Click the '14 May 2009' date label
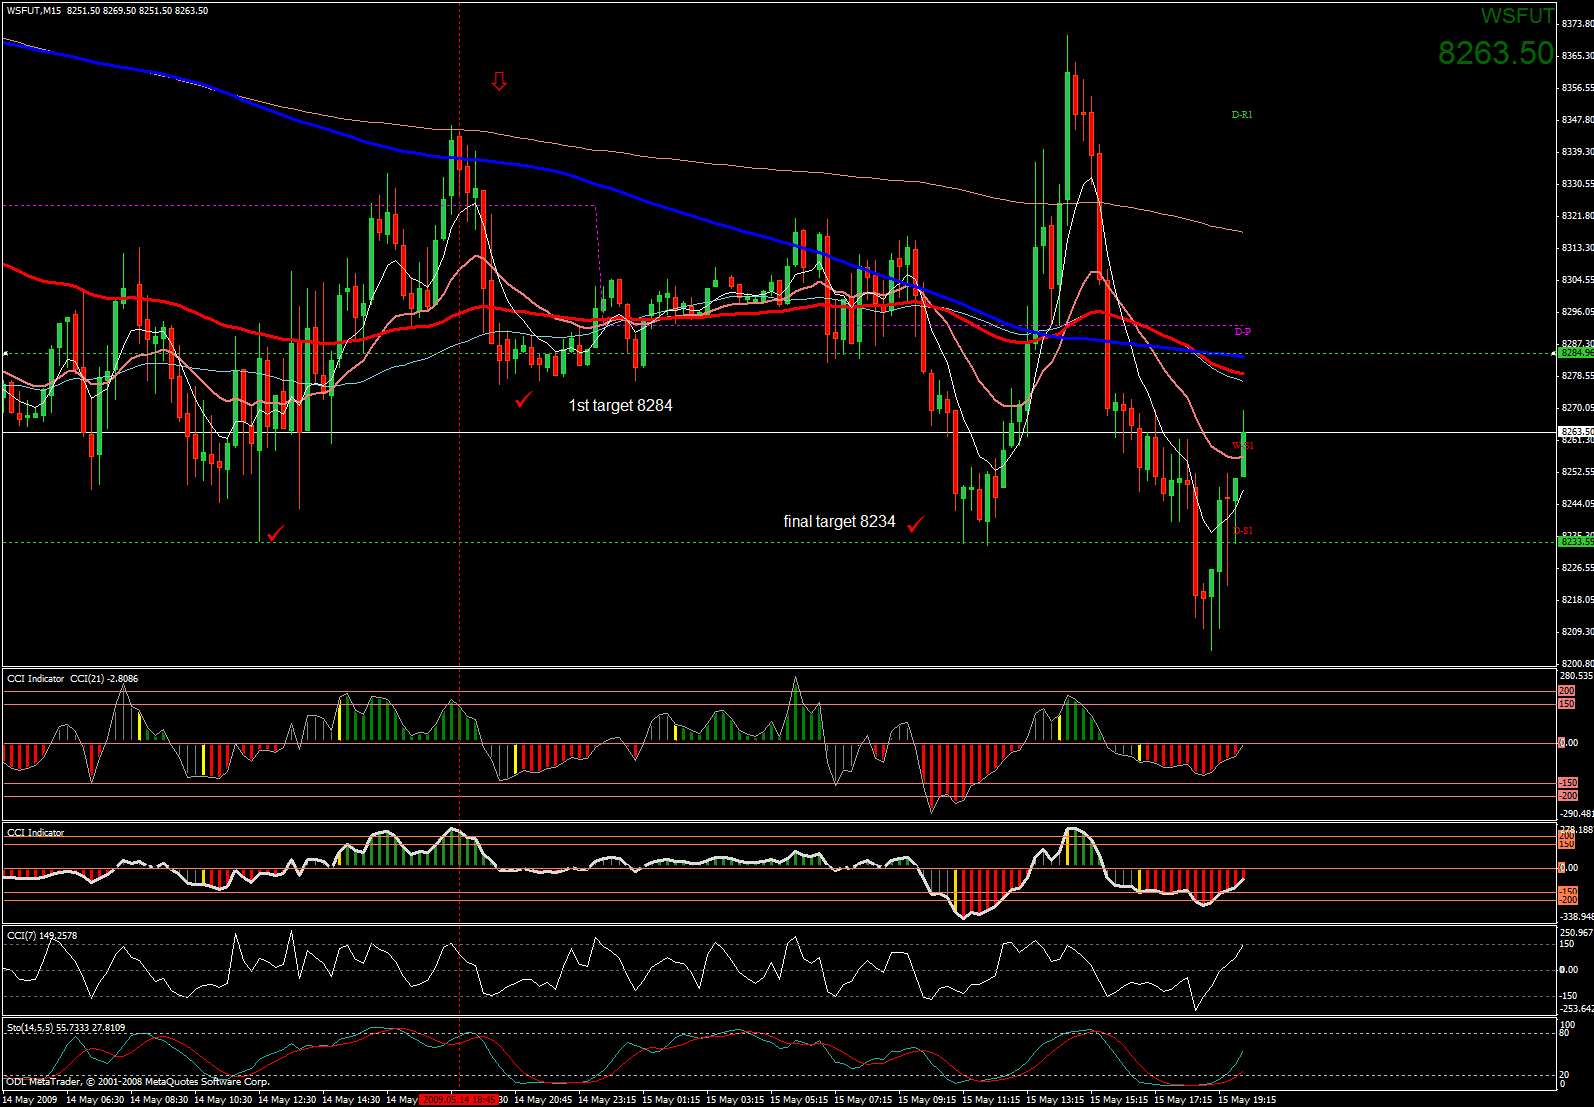Image resolution: width=1594 pixels, height=1107 pixels. (30, 1100)
